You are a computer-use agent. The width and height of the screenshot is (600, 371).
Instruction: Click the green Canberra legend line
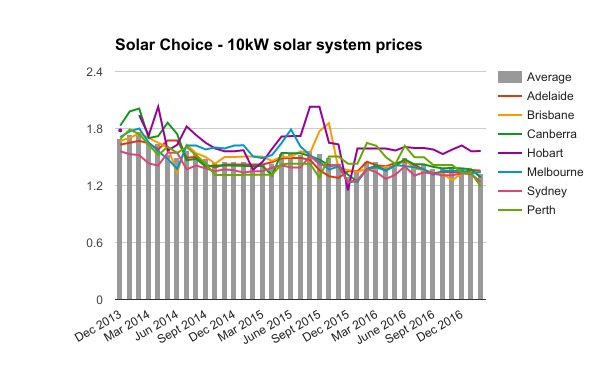point(510,134)
